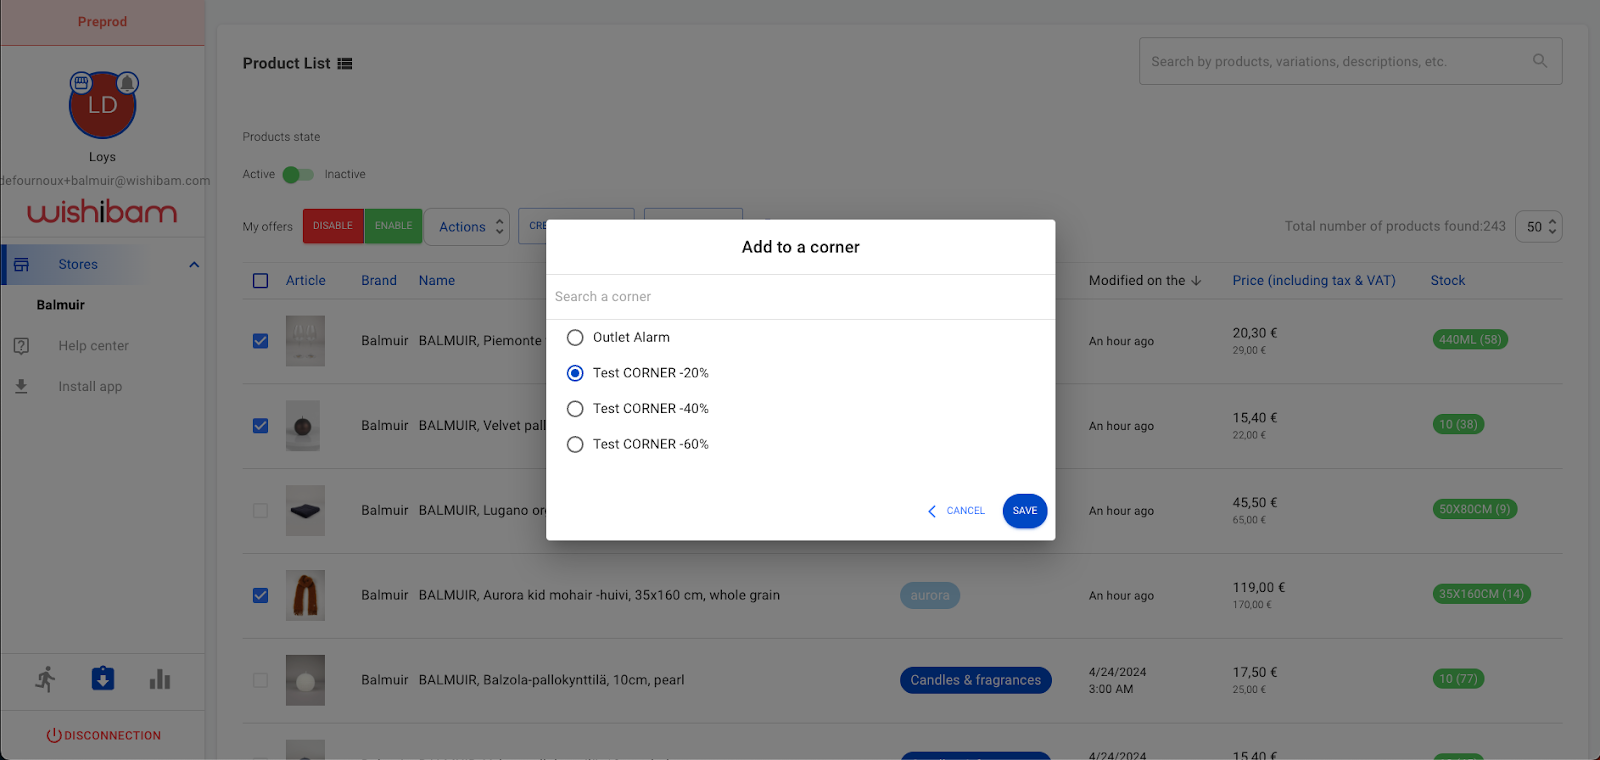Screen dimensions: 1600x760
Task: Click the 440ML (58) stock badge
Action: click(x=1470, y=340)
